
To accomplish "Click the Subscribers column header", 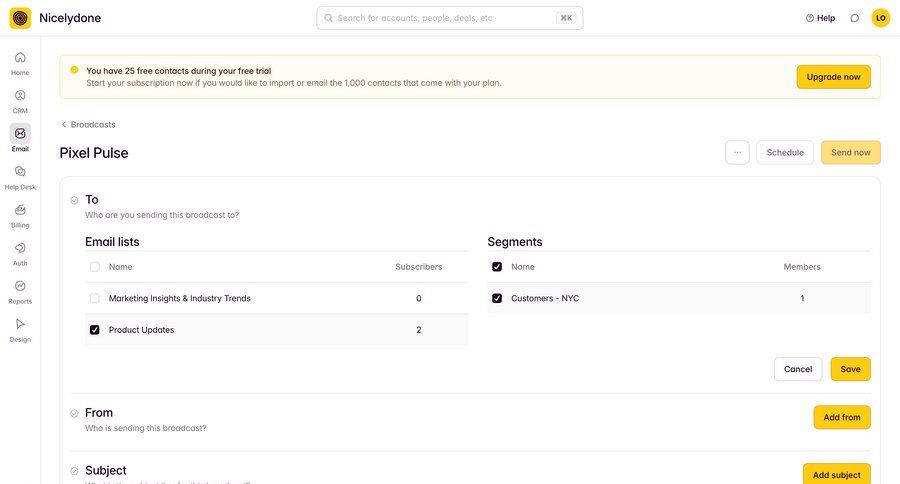I will coord(418,267).
